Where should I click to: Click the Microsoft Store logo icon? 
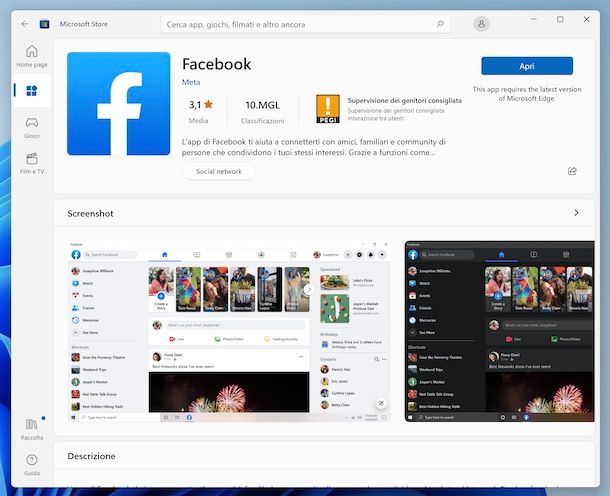coord(45,24)
